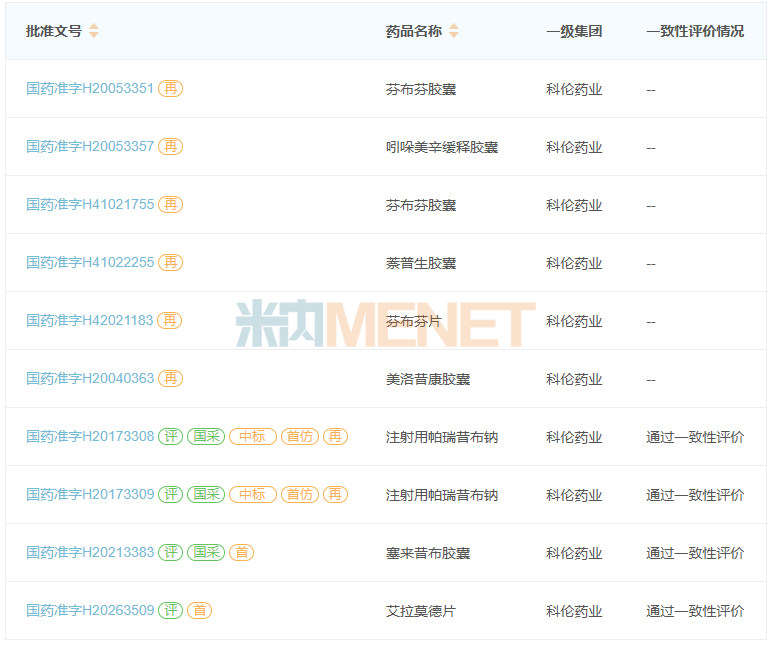Click 再 badge next to H20053351
Viewport: 772px width, 645px height.
[x=170, y=89]
